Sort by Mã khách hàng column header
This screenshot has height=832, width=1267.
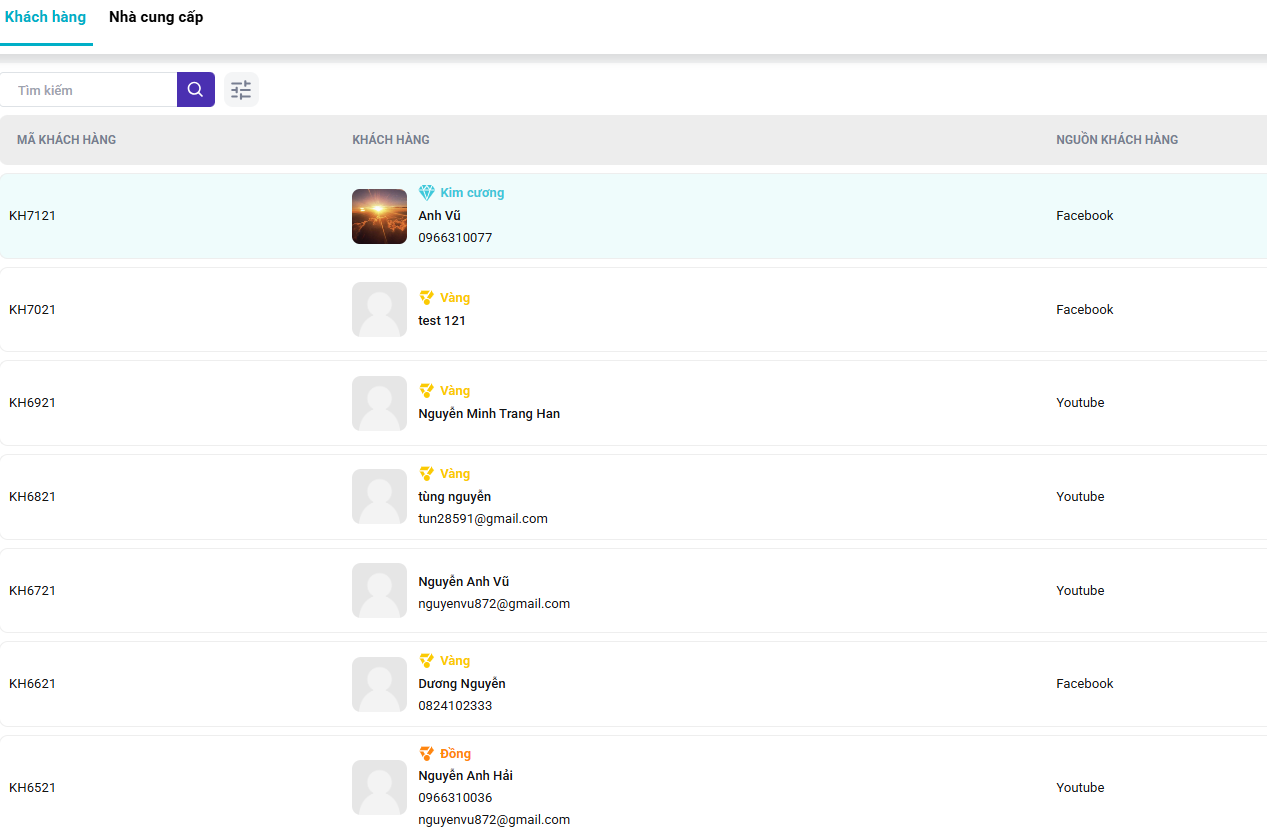tap(66, 140)
